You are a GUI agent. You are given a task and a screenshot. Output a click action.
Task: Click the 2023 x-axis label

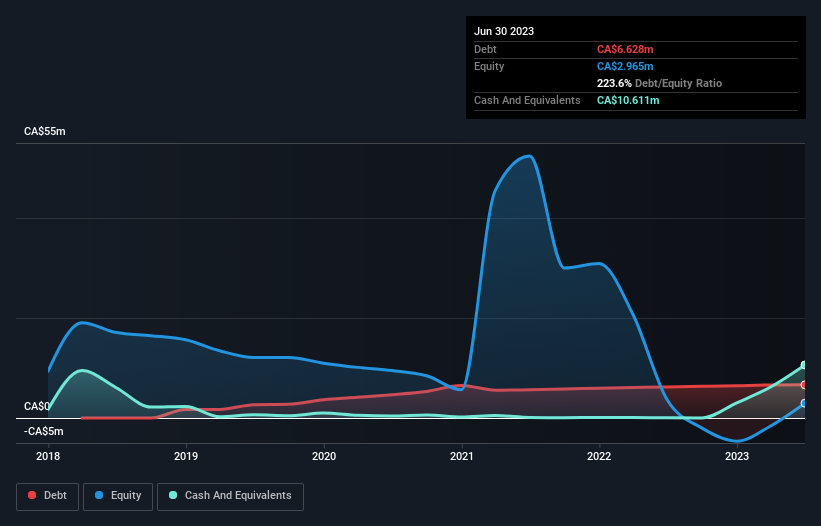(737, 456)
